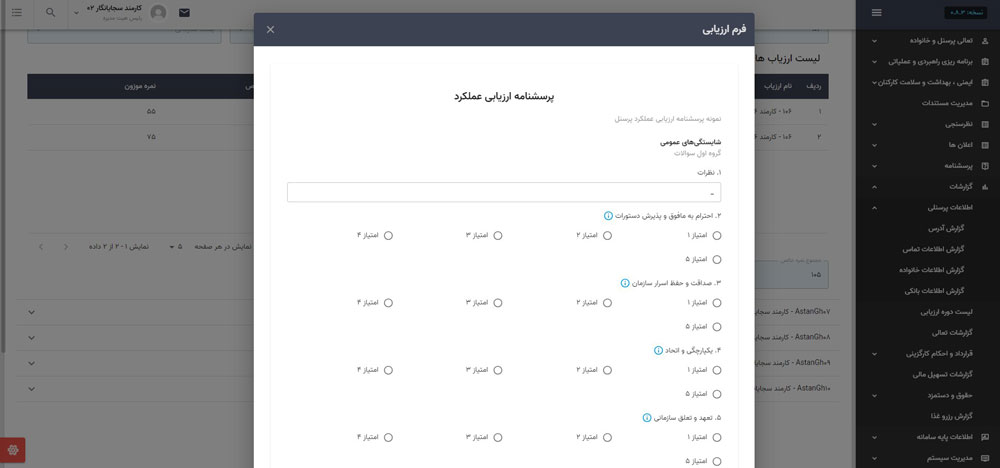The height and width of the screenshot is (468, 1000).
Task: Click info icon next to صداقت و حفظ اسرار
Action: [x=625, y=283]
